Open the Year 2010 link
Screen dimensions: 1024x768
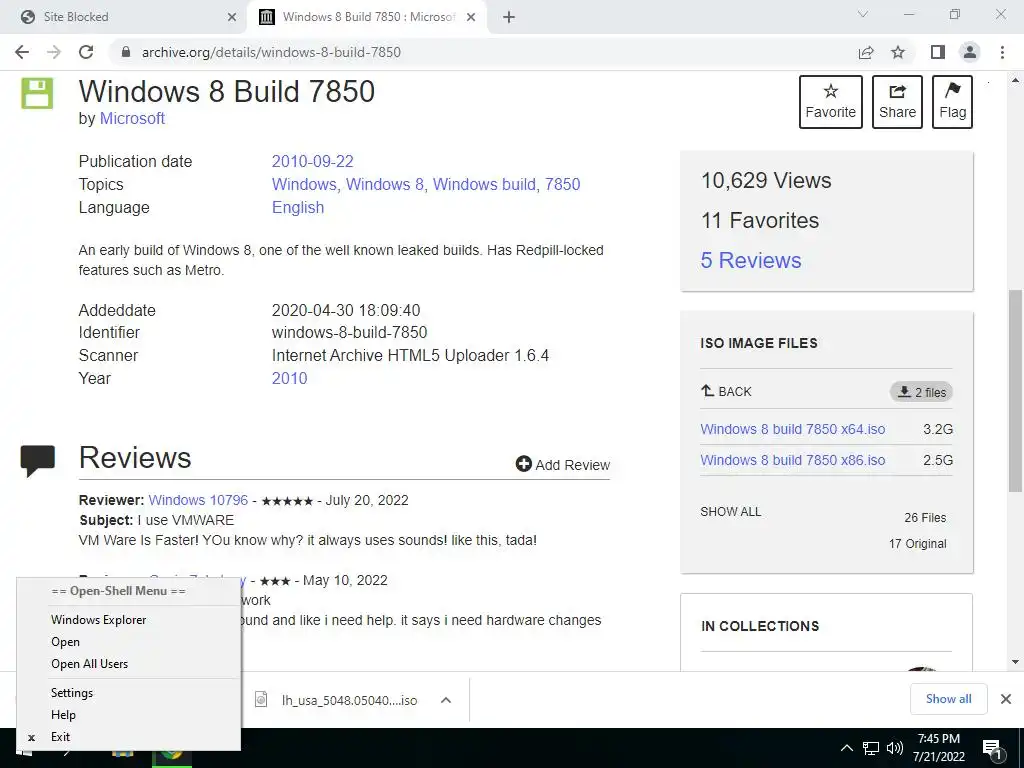coord(289,378)
